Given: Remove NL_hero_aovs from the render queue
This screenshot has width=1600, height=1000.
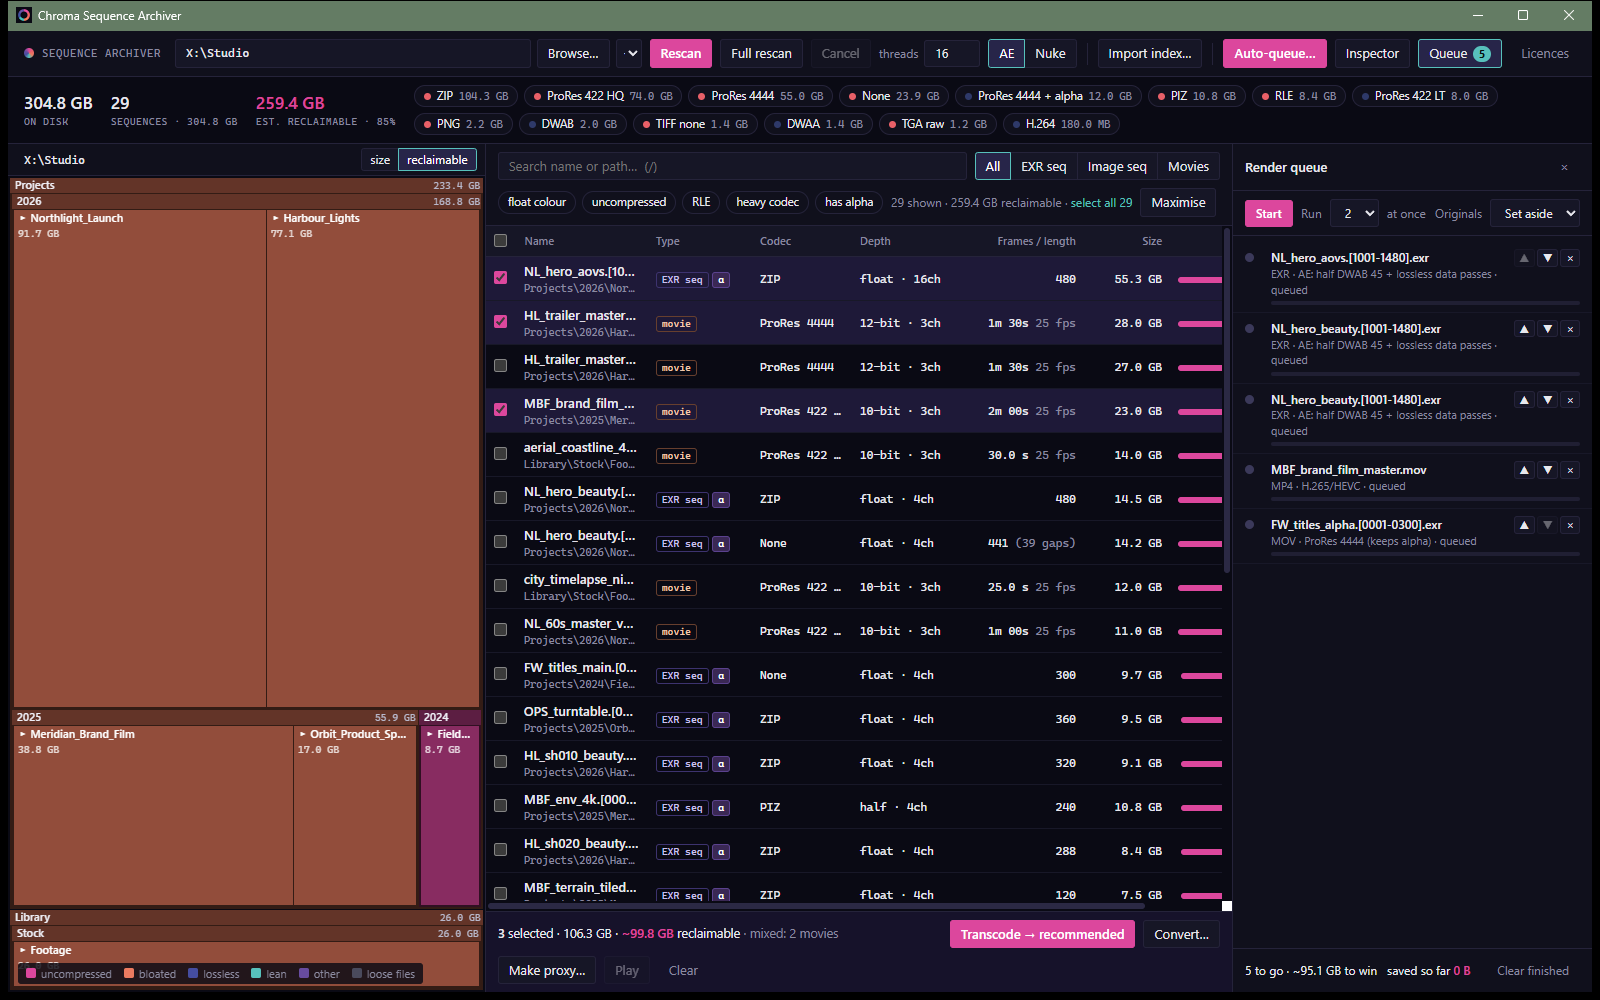Looking at the screenshot, I should pyautogui.click(x=1570, y=258).
